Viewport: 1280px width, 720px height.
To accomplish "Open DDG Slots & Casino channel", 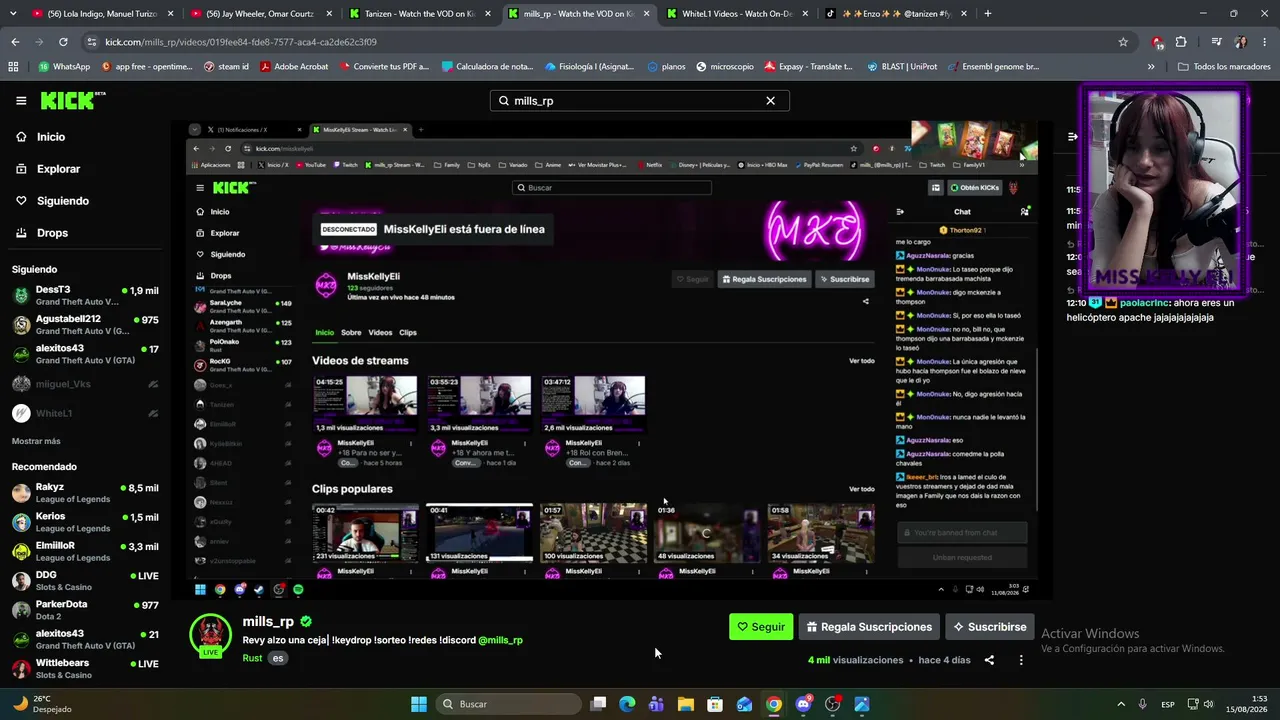I will pos(85,581).
